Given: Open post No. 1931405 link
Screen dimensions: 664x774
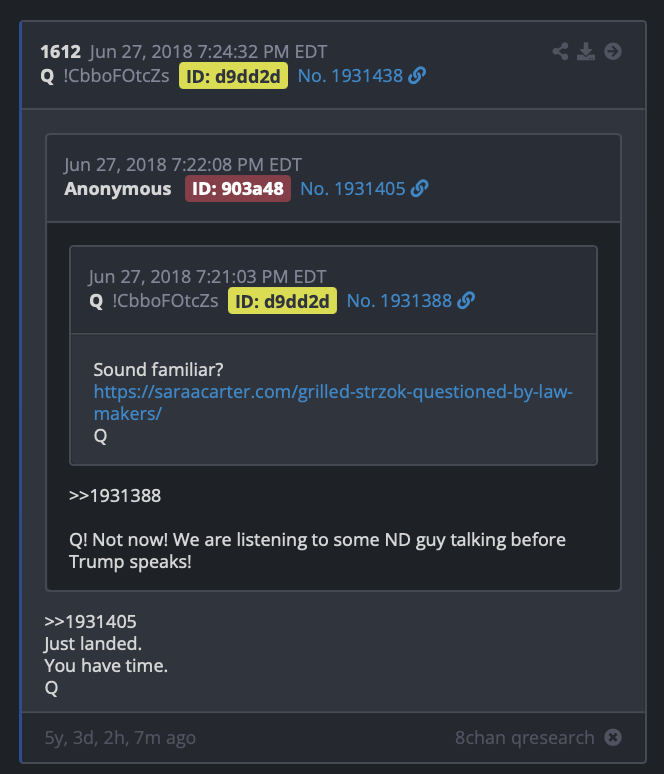Looking at the screenshot, I should coord(352,189).
